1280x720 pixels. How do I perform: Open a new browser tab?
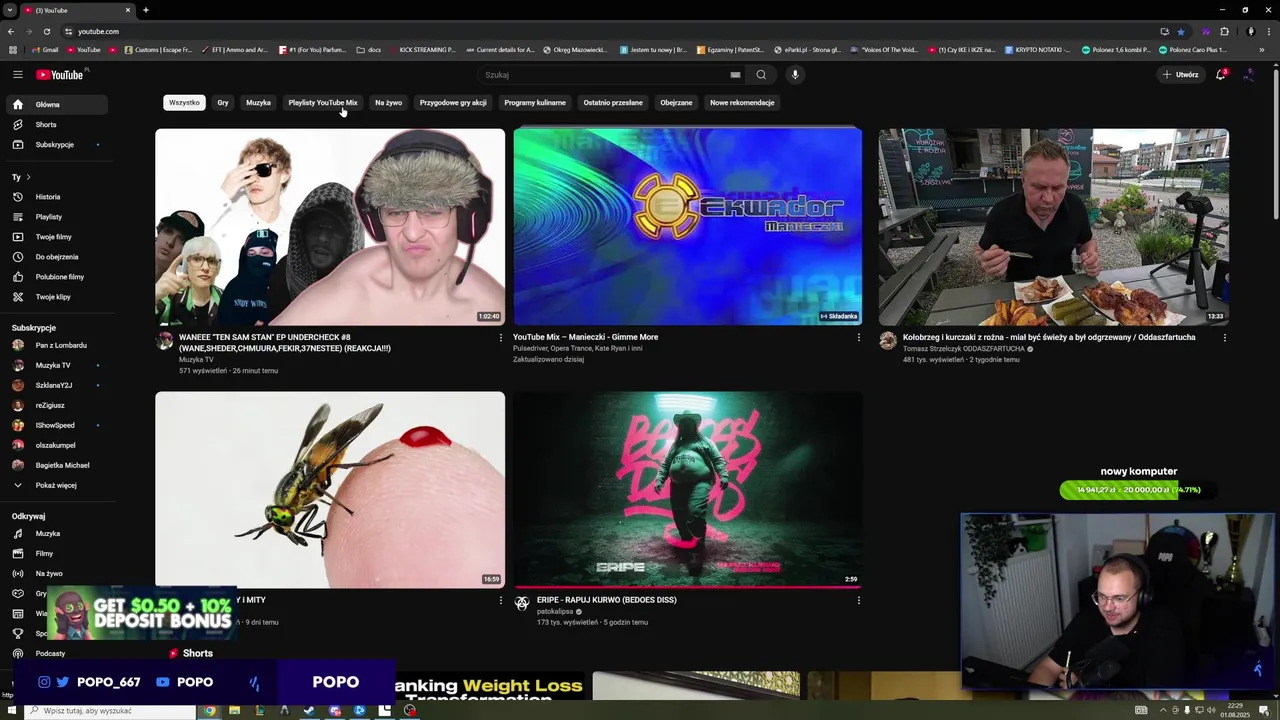(x=145, y=10)
